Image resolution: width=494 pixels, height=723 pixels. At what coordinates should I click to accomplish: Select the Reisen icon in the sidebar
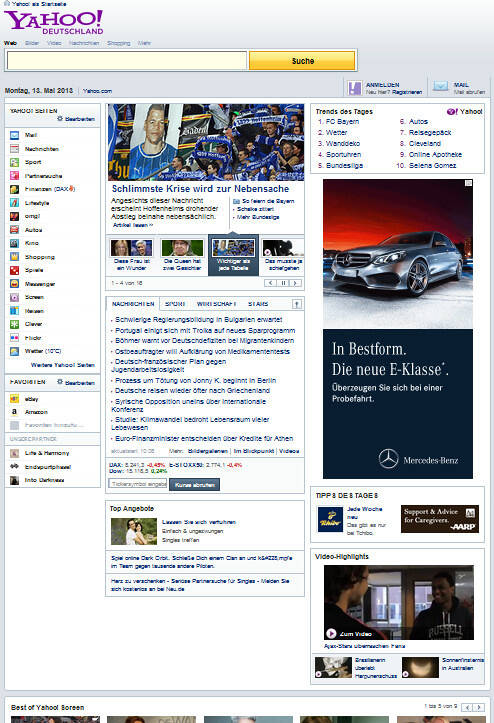click(14, 311)
